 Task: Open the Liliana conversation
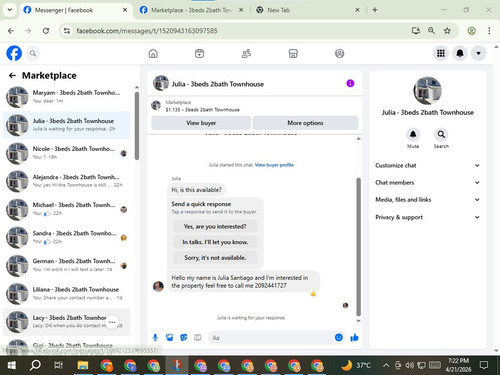(x=67, y=293)
